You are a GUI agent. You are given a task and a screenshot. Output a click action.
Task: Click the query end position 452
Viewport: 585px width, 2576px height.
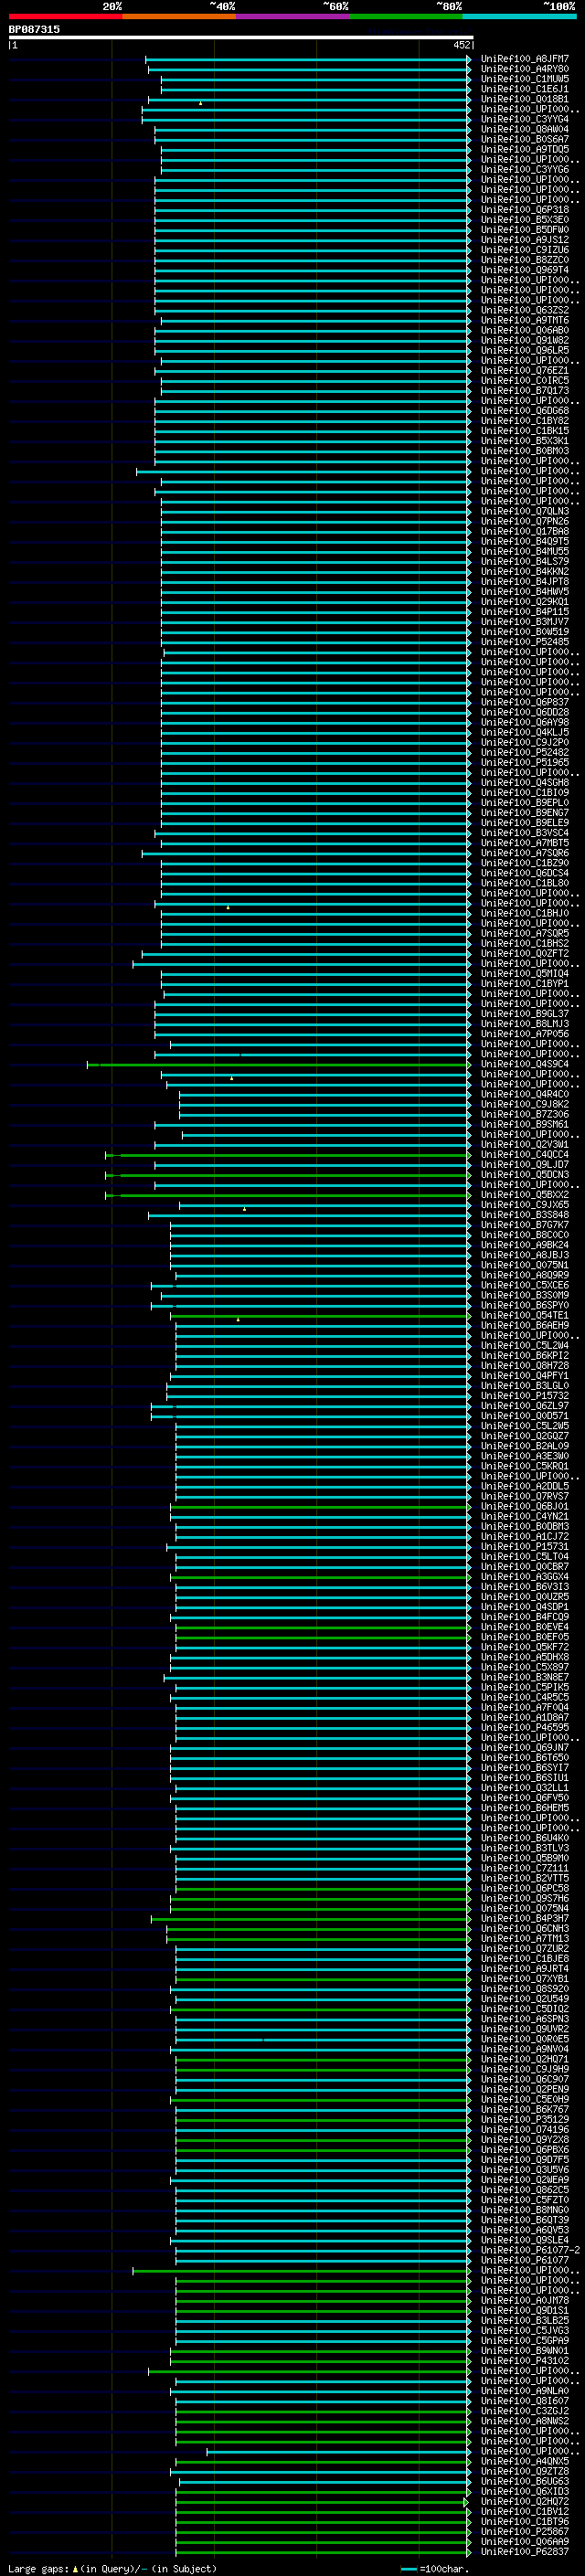point(461,45)
